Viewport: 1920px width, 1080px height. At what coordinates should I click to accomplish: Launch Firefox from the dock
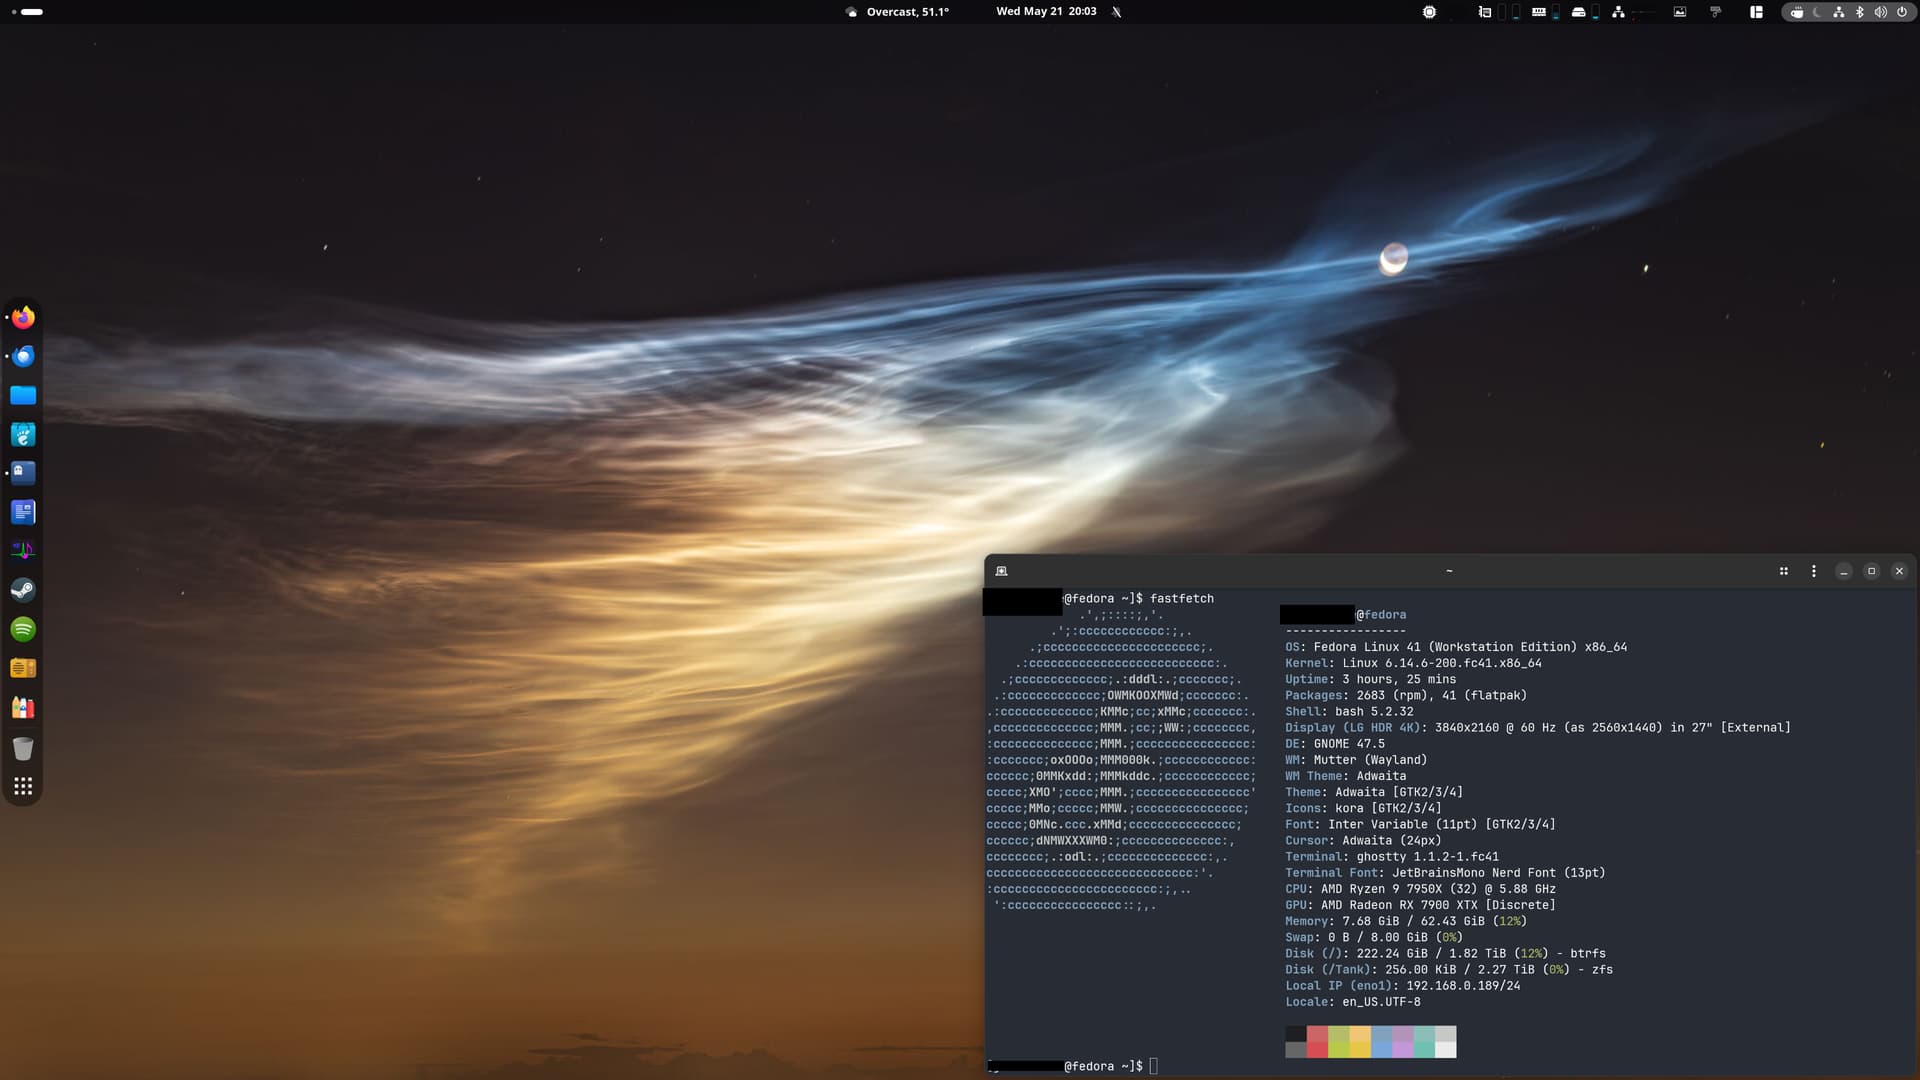pos(23,317)
